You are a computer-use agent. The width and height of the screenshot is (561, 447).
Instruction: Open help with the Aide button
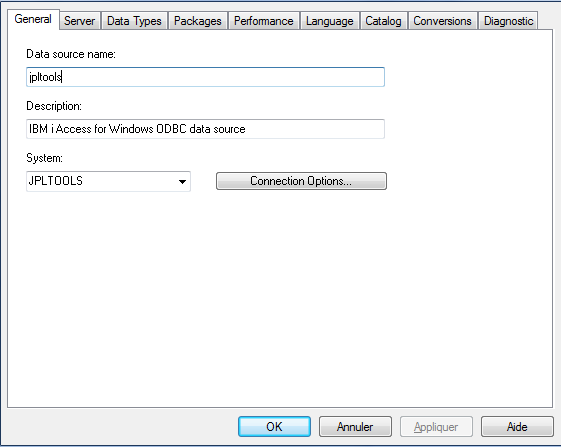point(517,427)
